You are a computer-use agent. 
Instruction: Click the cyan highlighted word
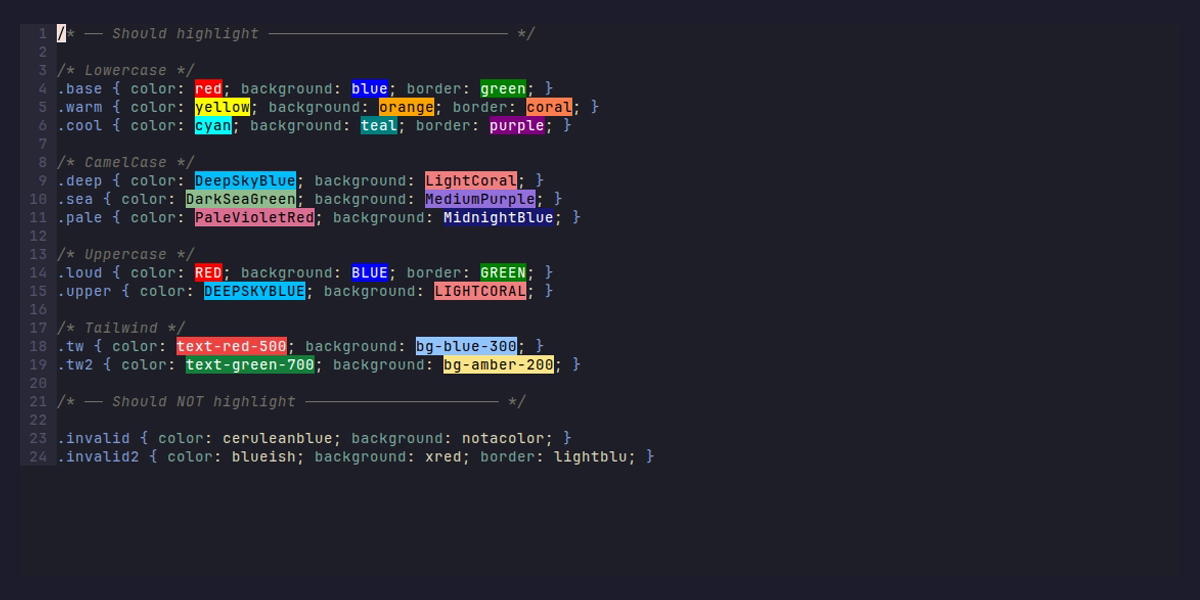(x=213, y=126)
